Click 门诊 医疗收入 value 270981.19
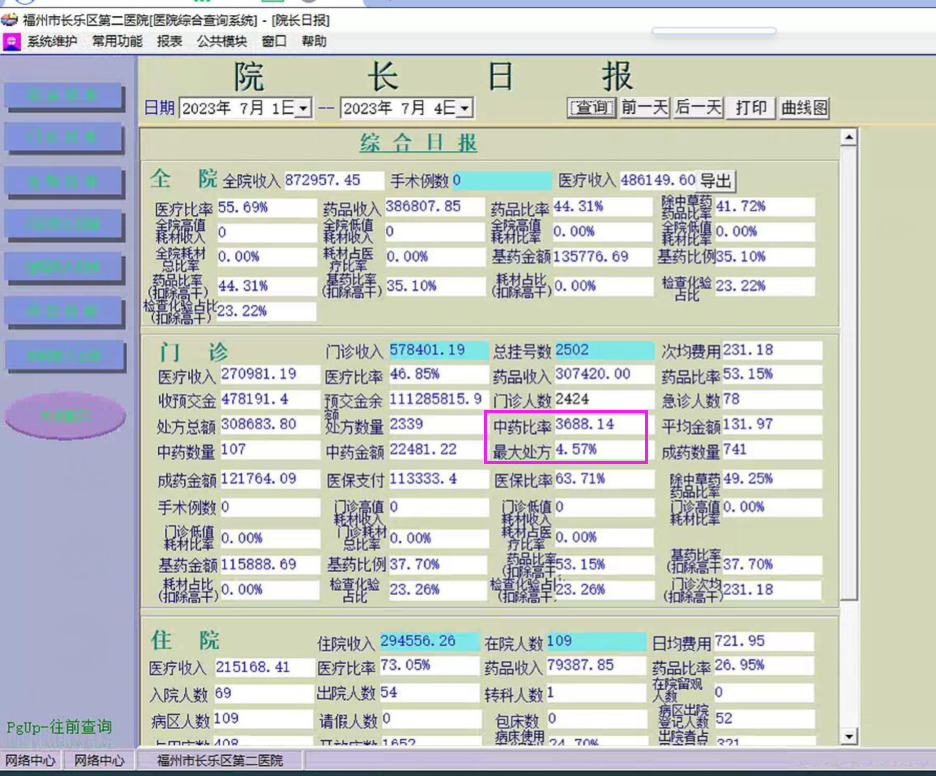This screenshot has width=936, height=776. pos(270,374)
